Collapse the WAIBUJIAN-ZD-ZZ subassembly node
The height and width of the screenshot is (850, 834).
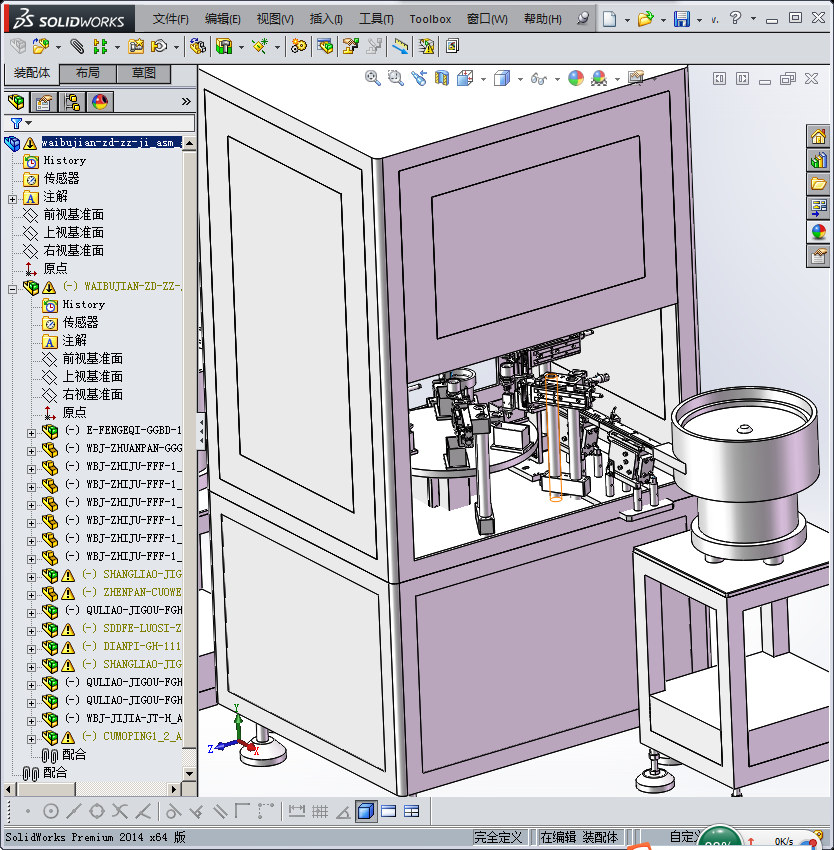click(x=12, y=287)
